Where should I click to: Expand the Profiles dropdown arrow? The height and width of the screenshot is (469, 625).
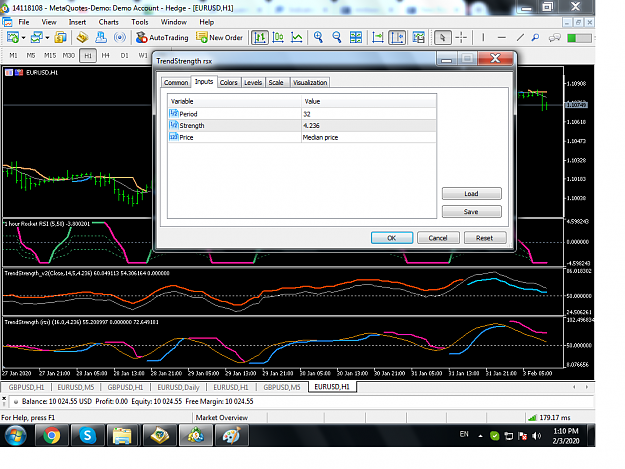coord(47,38)
